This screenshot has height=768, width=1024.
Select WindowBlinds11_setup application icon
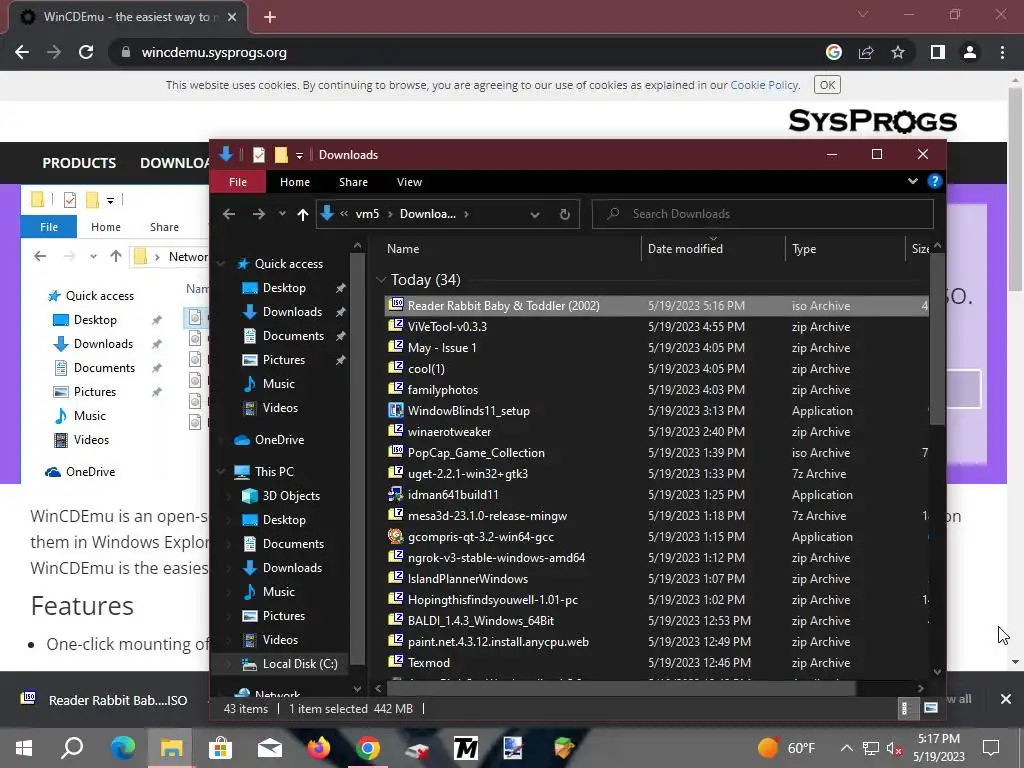tap(396, 410)
